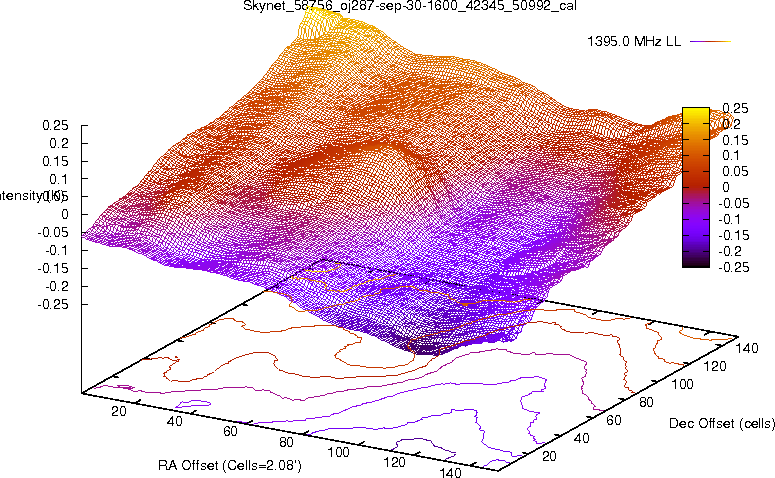This screenshot has height=478, width=775.
Task: Click the -0.2 label on the color bar
Action: [731, 251]
